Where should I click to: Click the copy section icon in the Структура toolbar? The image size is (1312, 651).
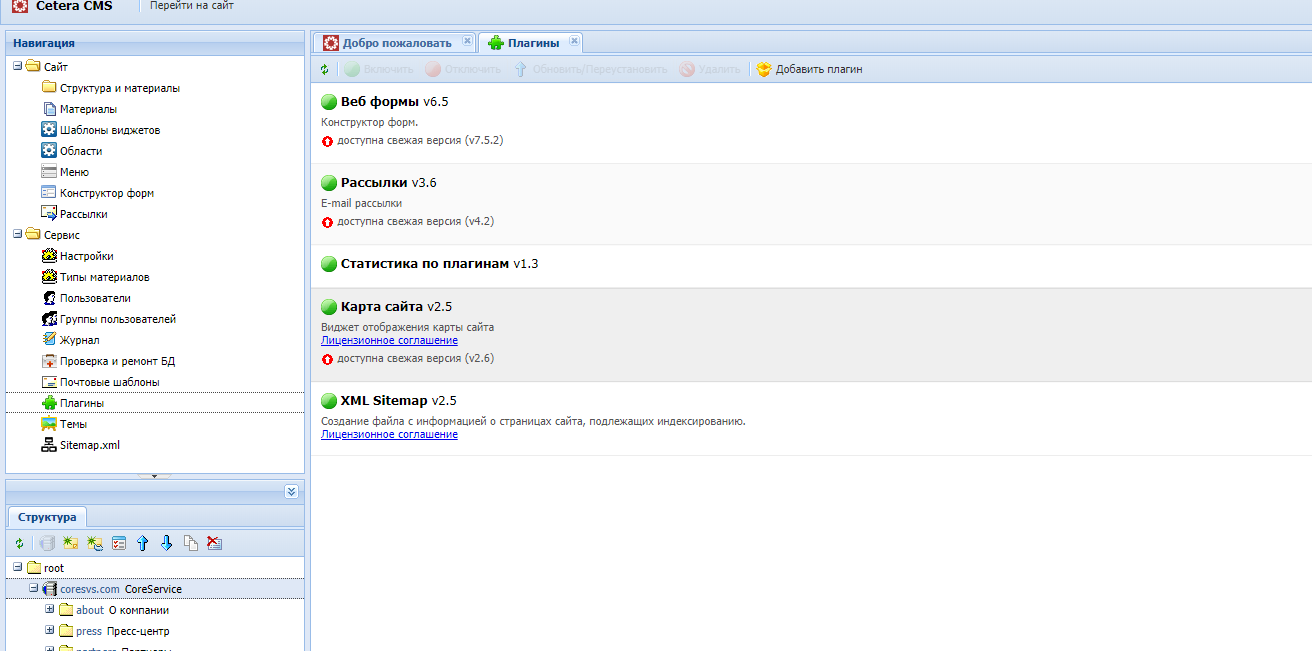190,543
